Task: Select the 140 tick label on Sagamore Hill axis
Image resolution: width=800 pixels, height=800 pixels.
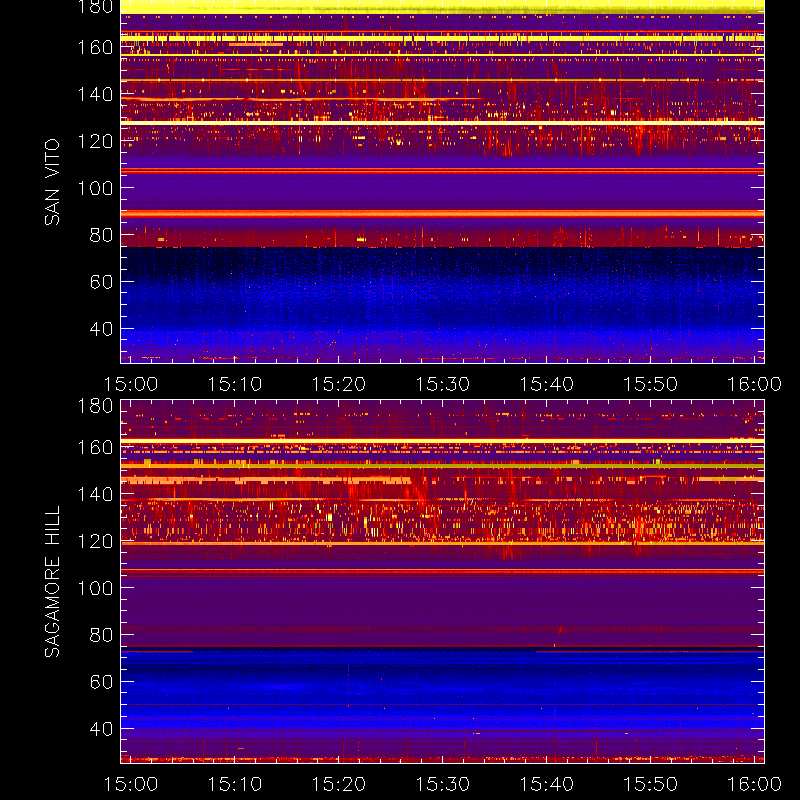Action: (x=95, y=494)
